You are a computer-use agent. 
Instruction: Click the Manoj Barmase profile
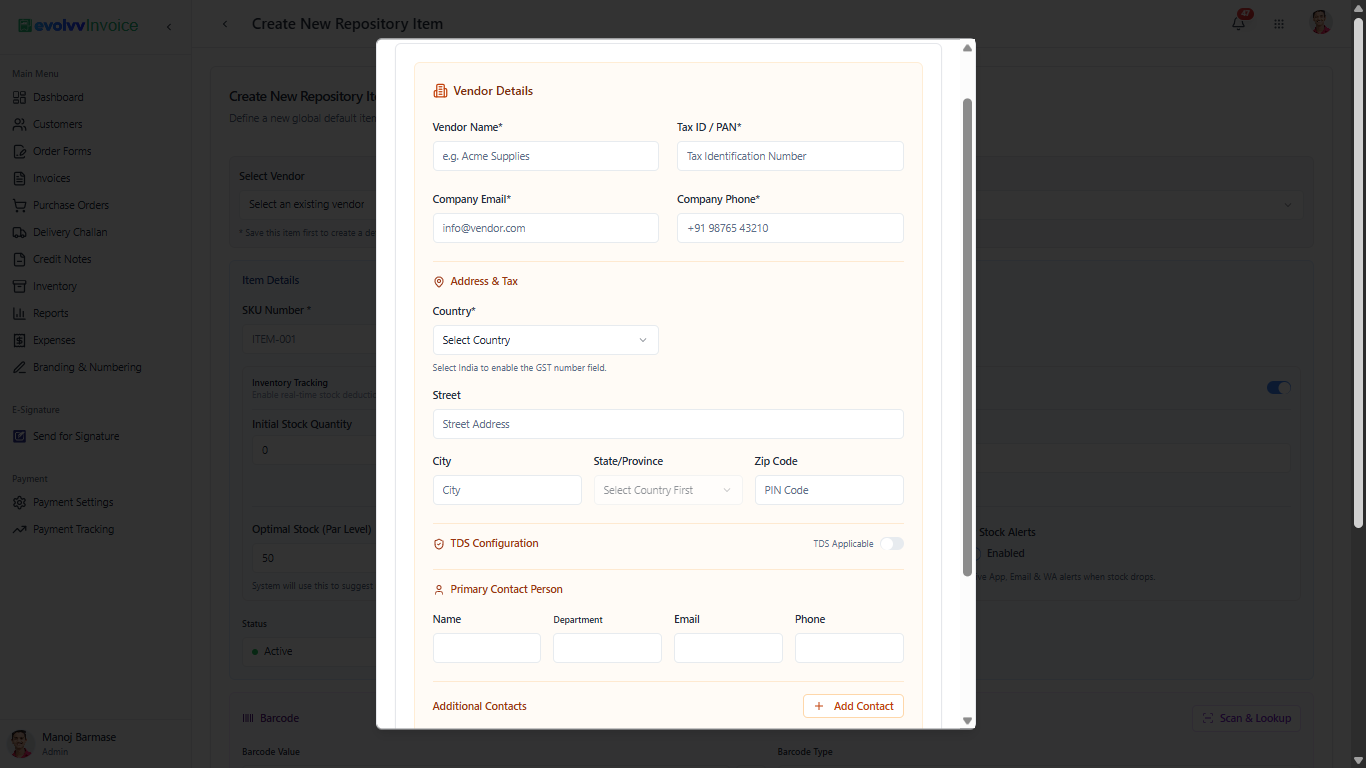pos(79,743)
